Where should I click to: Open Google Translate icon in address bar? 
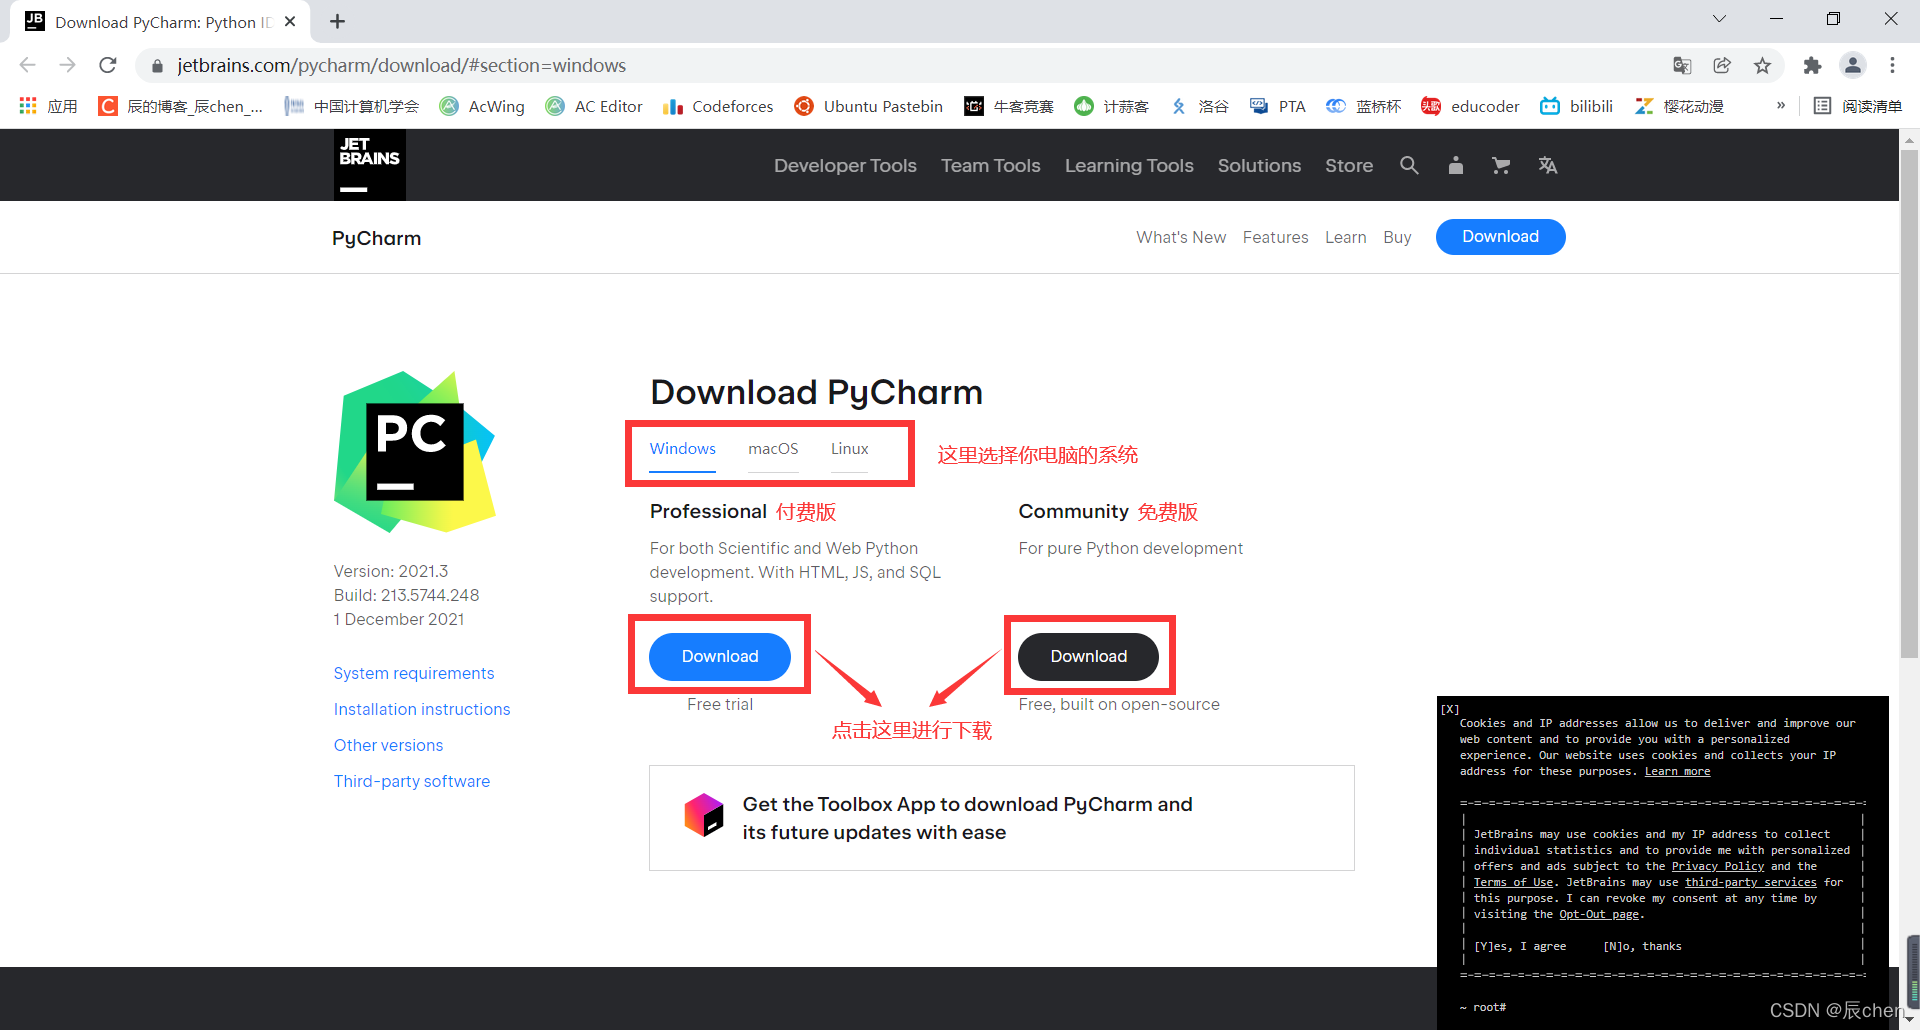tap(1682, 65)
